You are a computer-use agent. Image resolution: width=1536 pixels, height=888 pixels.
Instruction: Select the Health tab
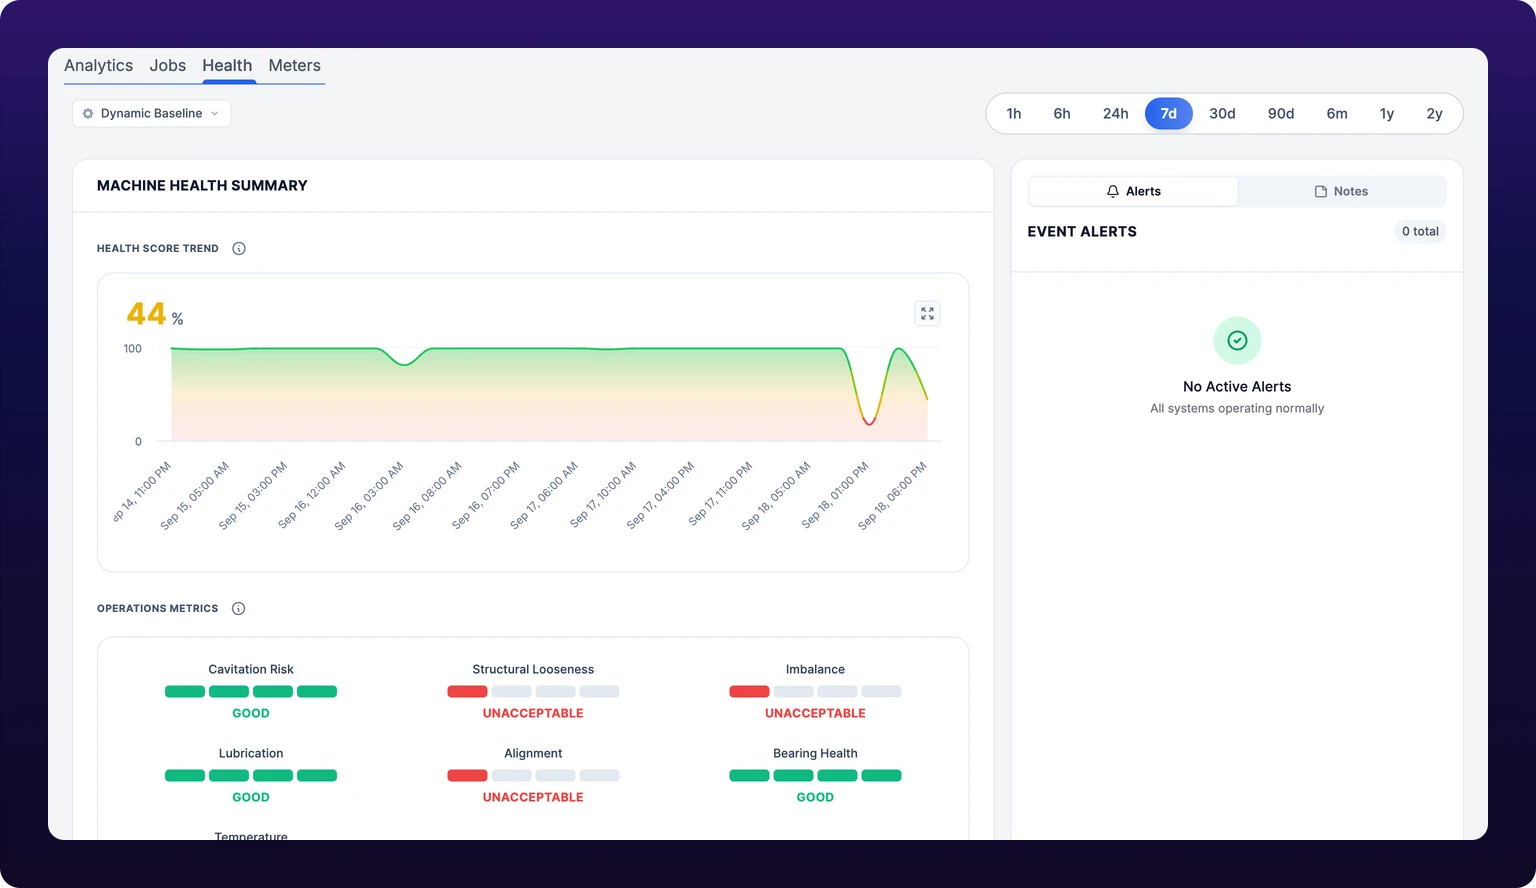click(x=227, y=66)
